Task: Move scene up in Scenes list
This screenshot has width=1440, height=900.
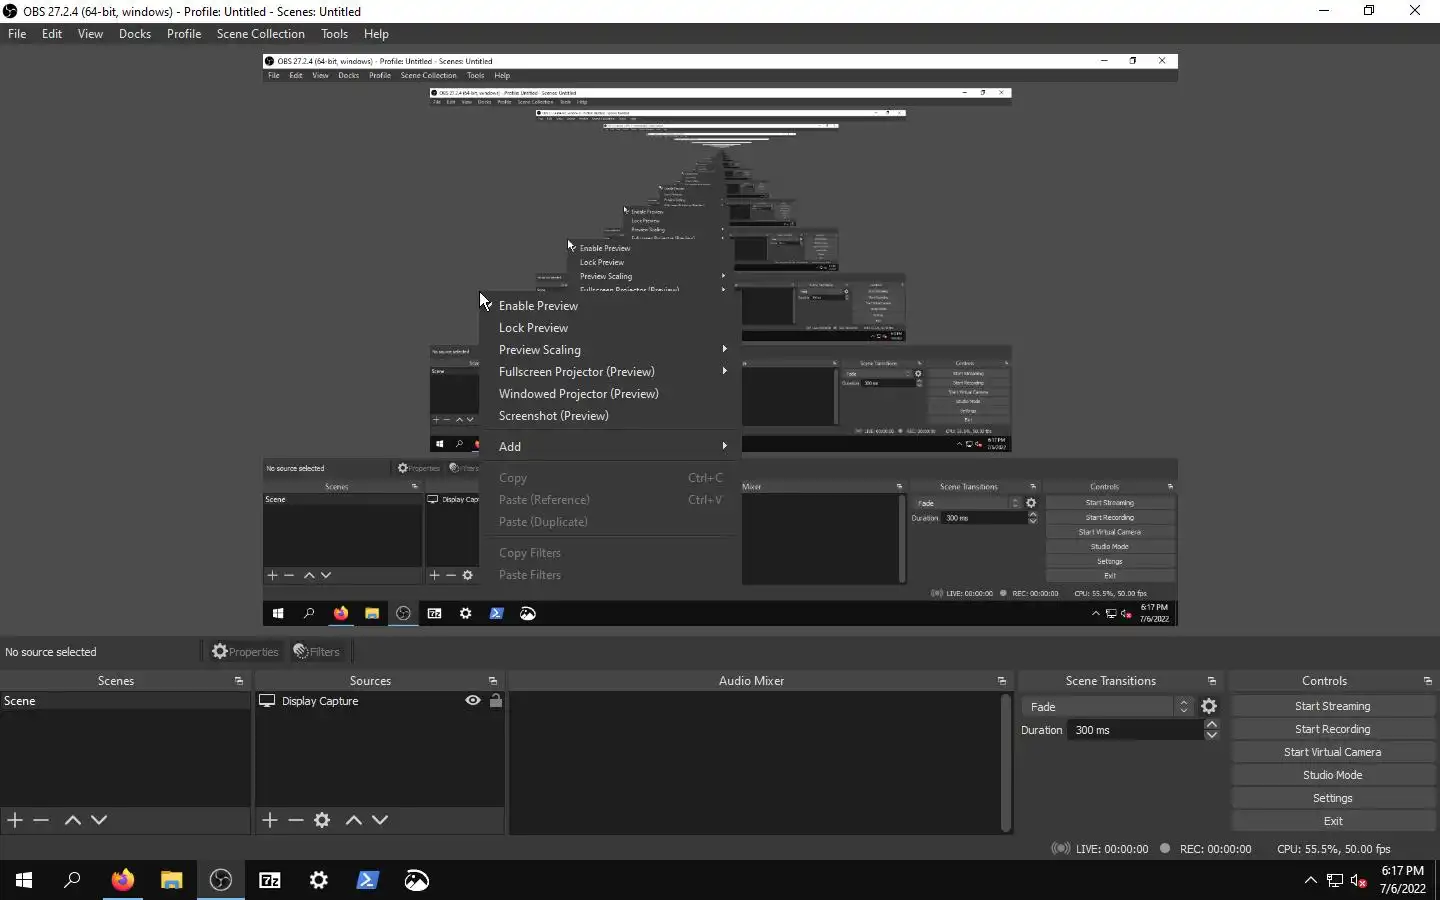Action: click(x=72, y=820)
